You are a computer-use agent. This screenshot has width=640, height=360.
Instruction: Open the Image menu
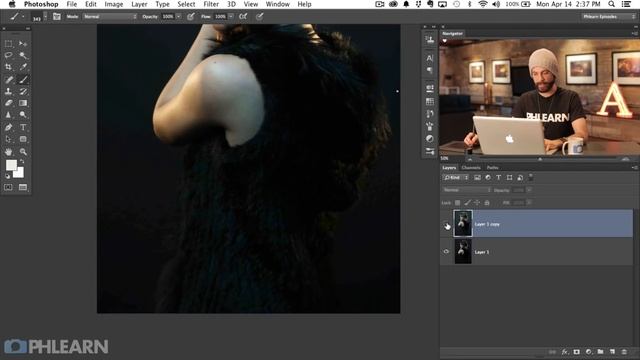tap(113, 4)
